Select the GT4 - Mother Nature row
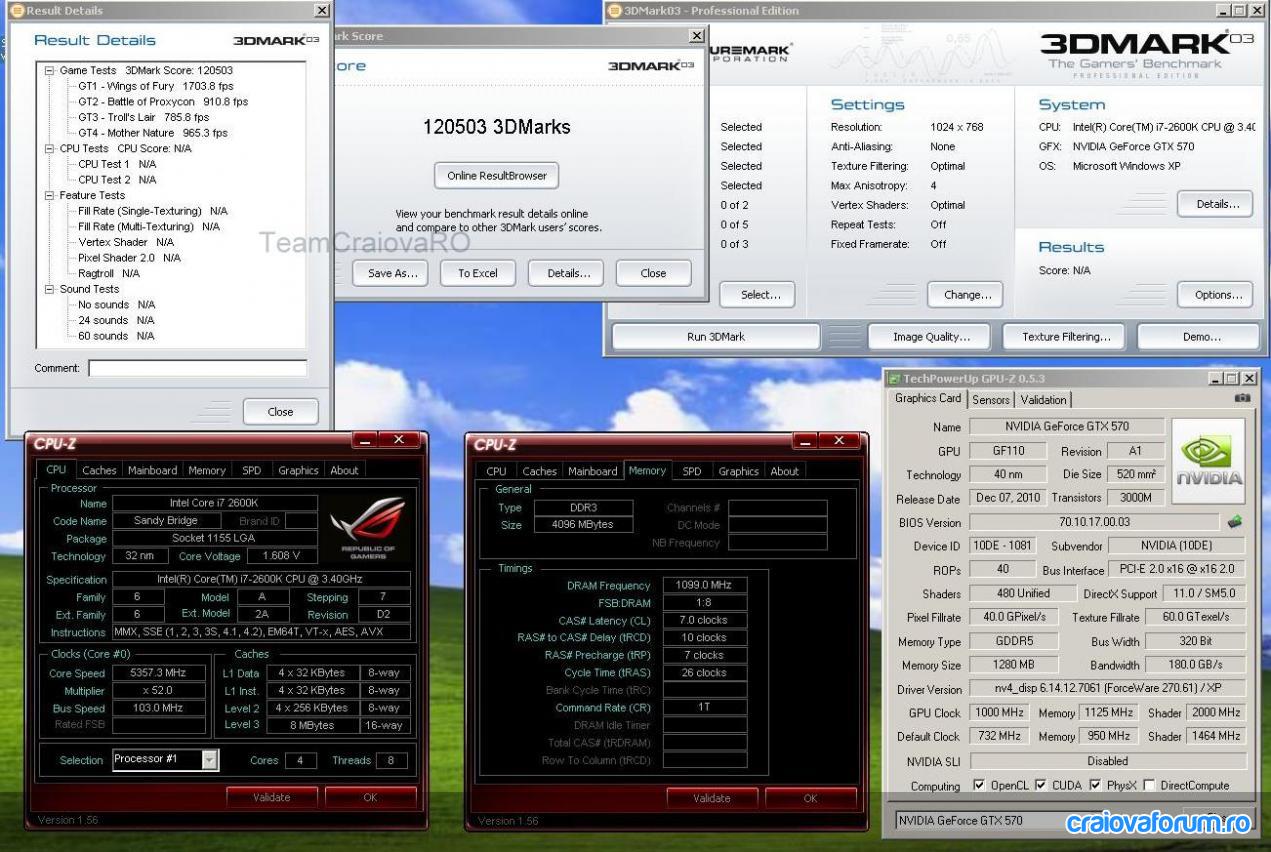Screen dimensions: 1271x852 153,133
